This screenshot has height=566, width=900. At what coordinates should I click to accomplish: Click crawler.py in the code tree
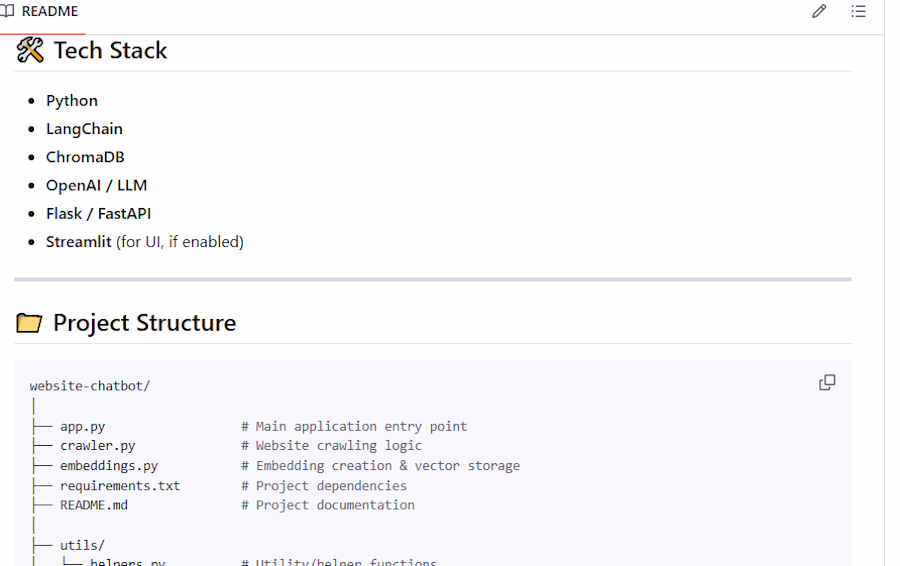(x=97, y=446)
